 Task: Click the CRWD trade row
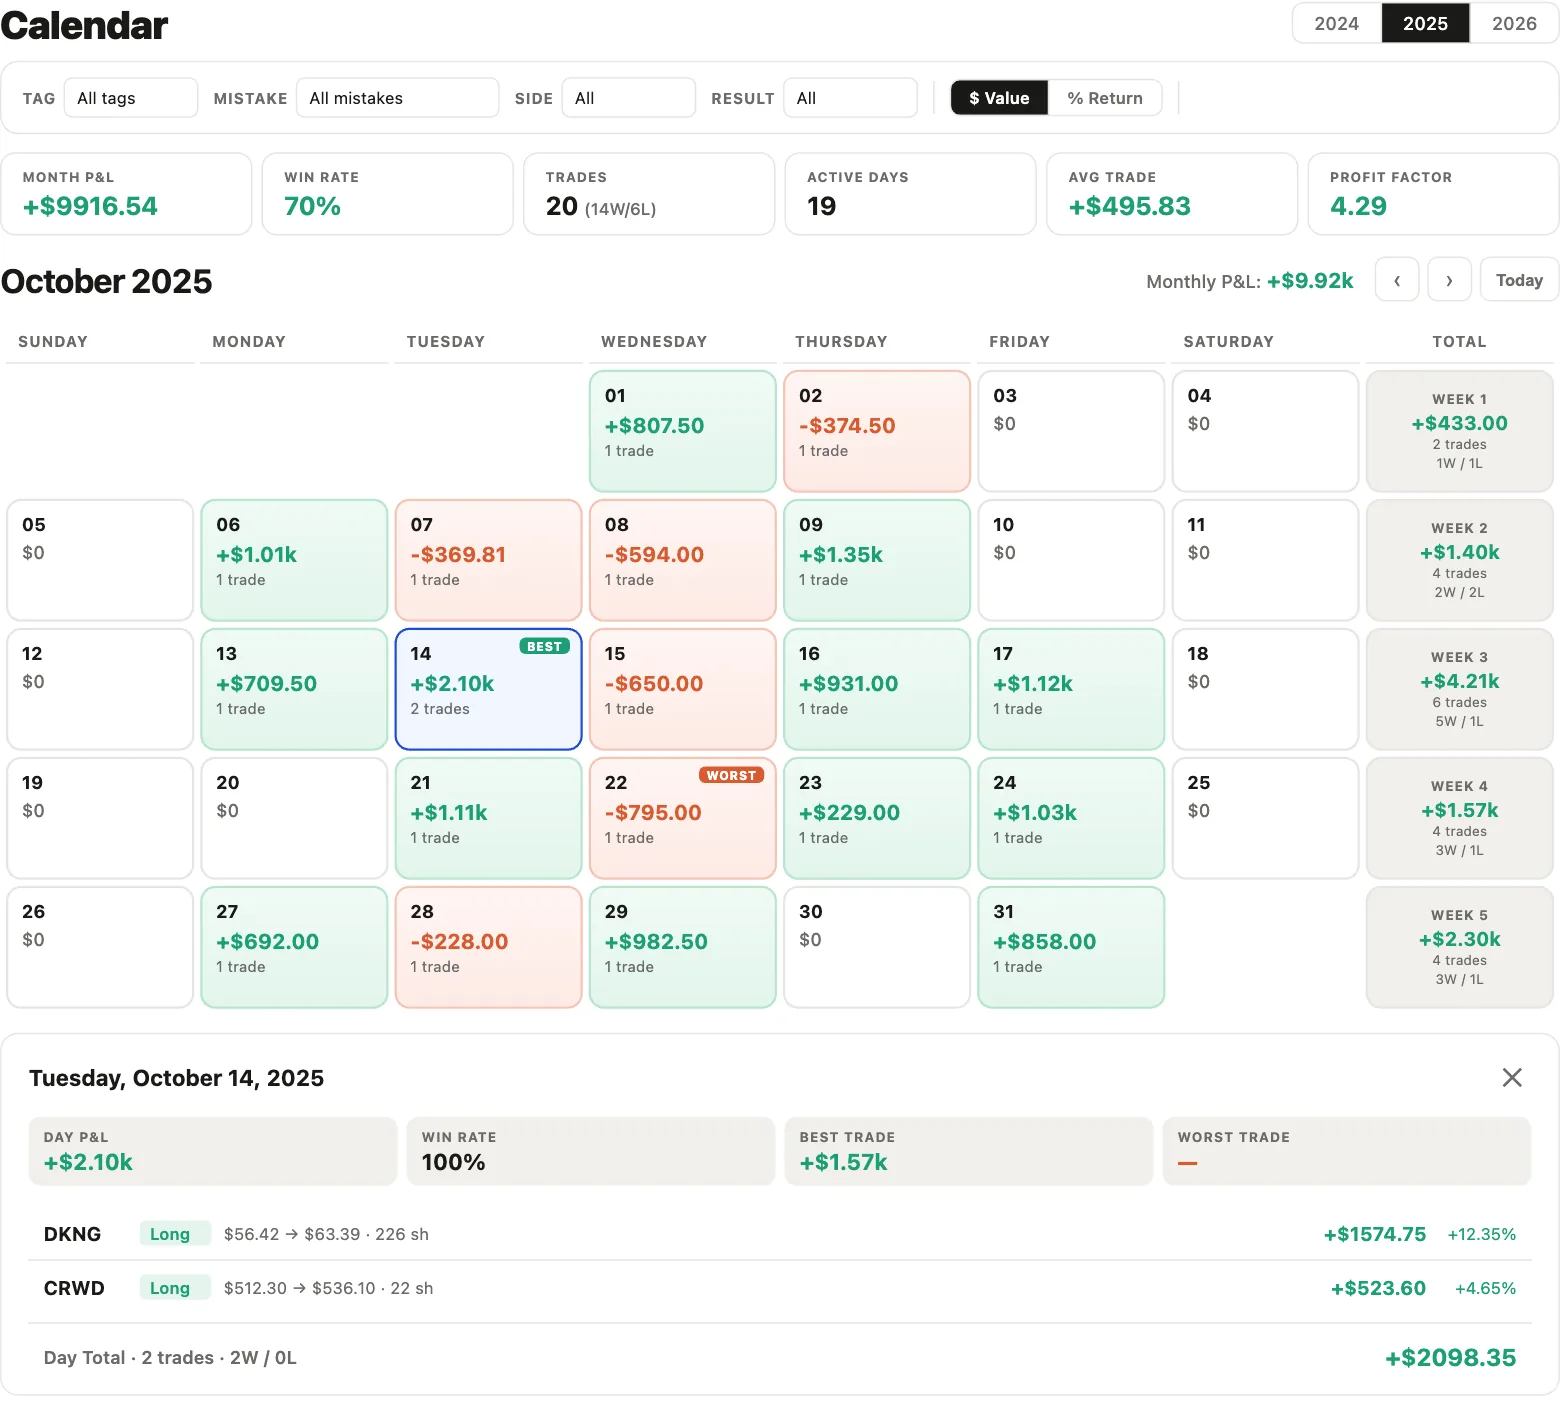click(780, 1288)
